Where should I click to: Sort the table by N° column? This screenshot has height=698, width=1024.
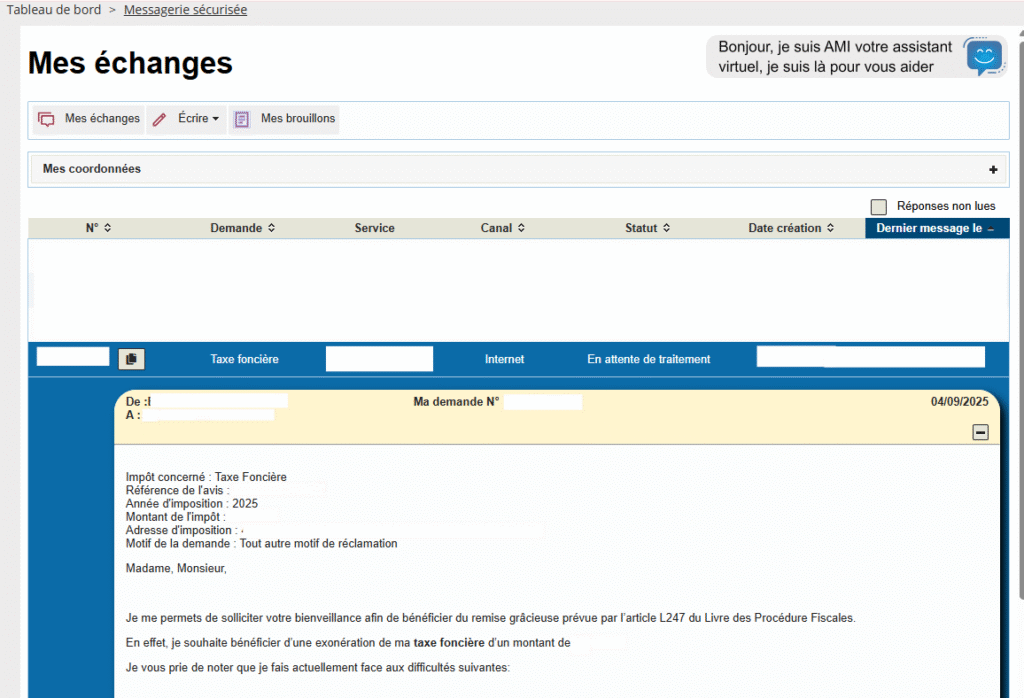click(x=98, y=228)
